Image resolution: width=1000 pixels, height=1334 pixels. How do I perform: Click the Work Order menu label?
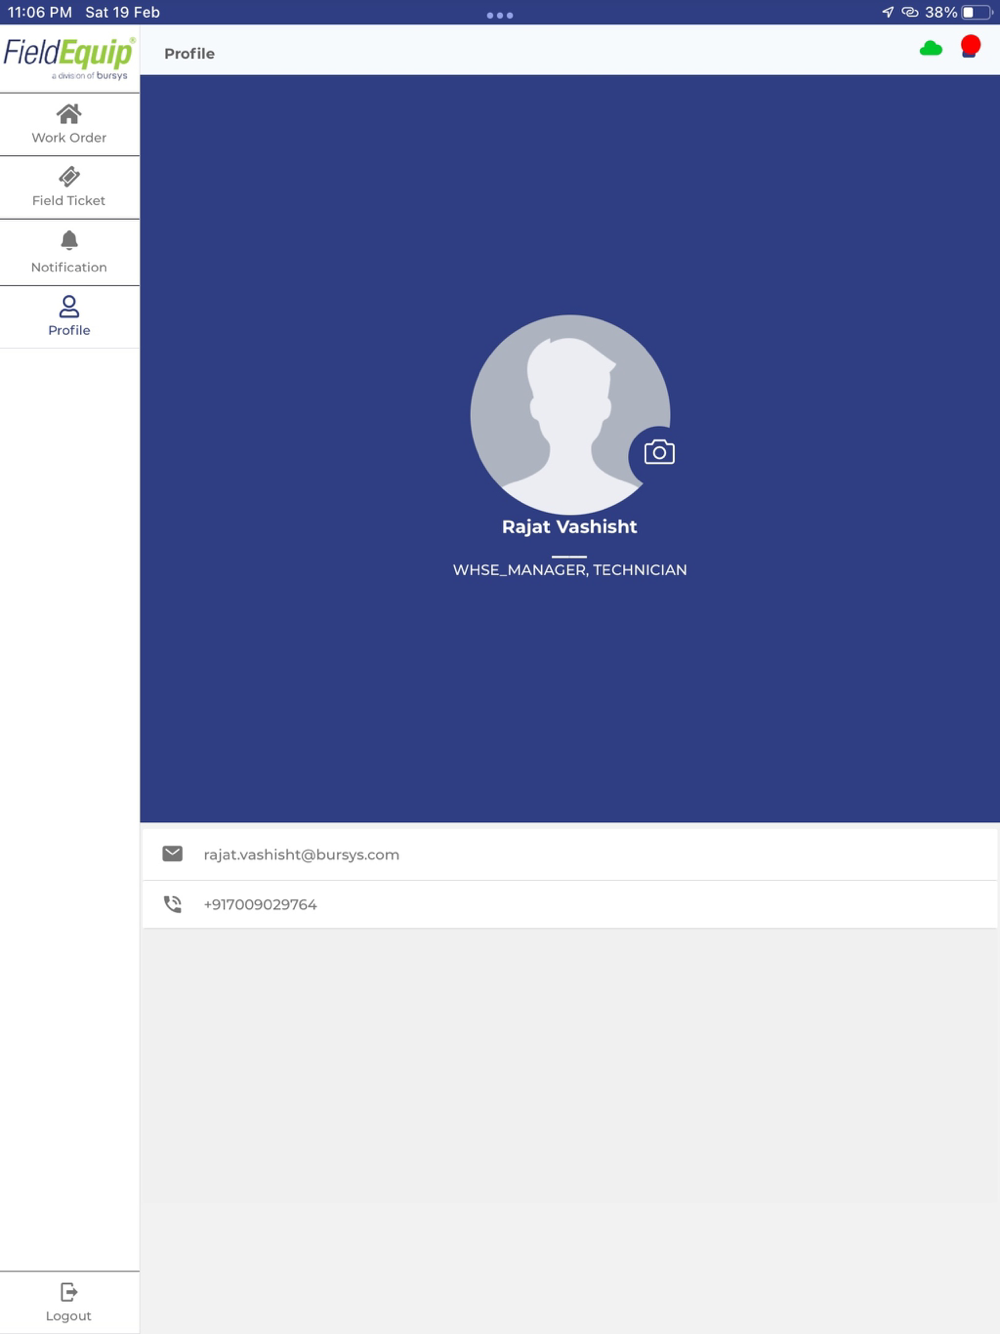69,138
